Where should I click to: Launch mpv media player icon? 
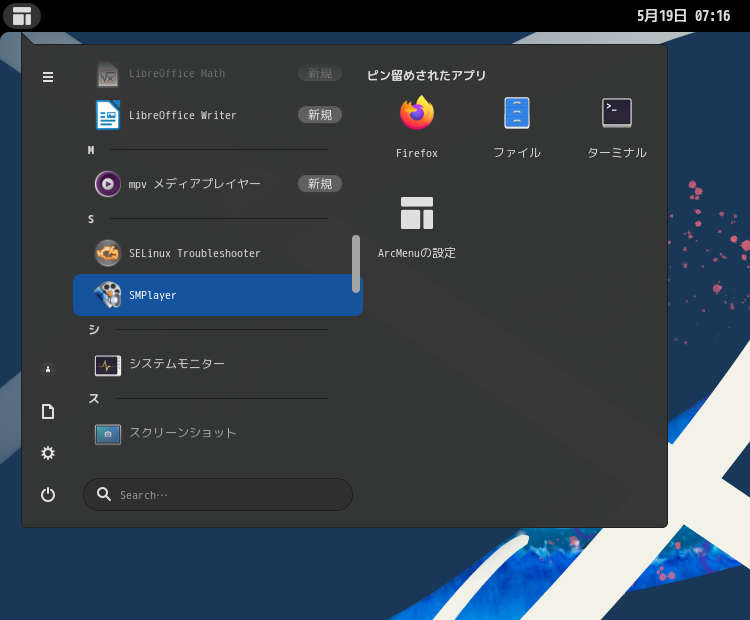click(108, 184)
